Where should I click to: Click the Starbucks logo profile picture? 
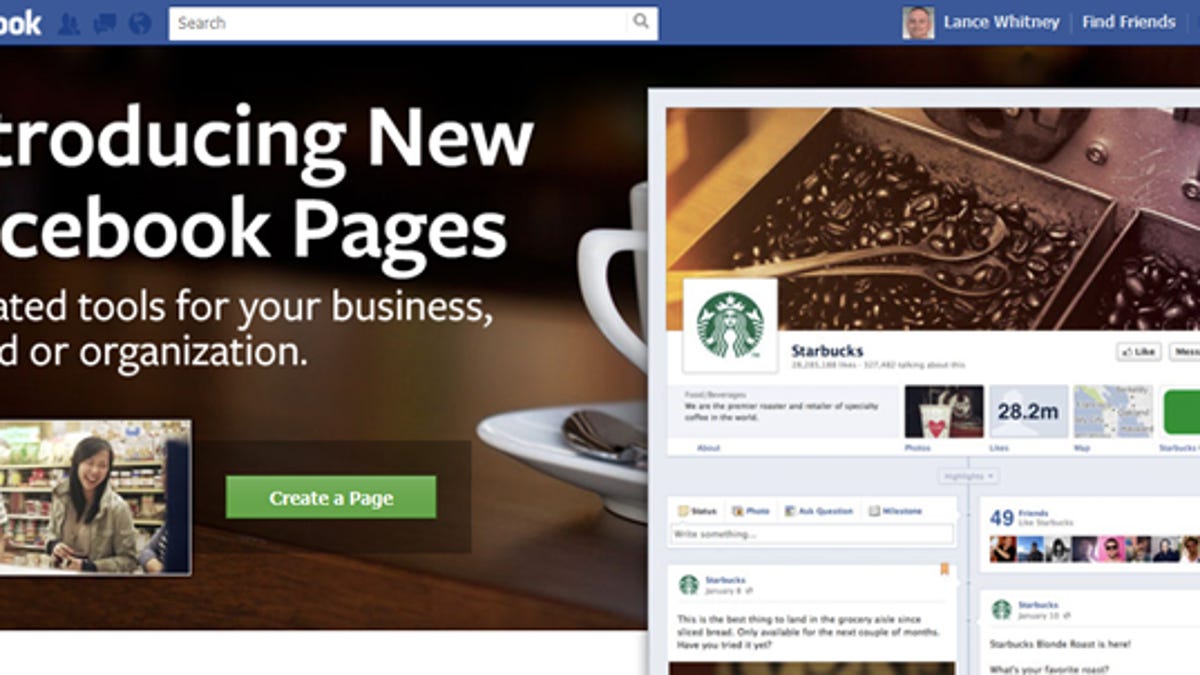click(730, 325)
